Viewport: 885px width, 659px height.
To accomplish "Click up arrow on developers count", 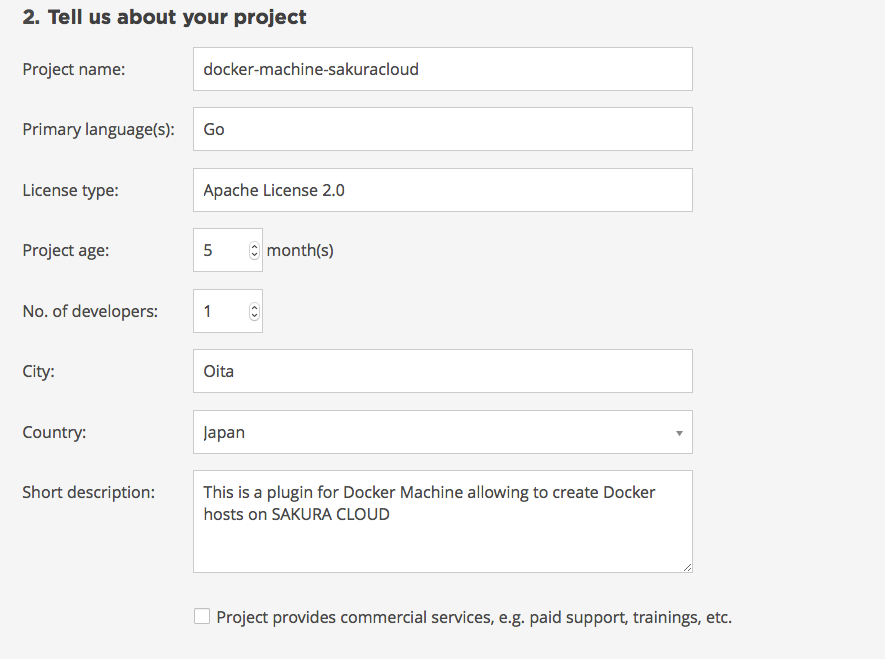I will click(254, 307).
